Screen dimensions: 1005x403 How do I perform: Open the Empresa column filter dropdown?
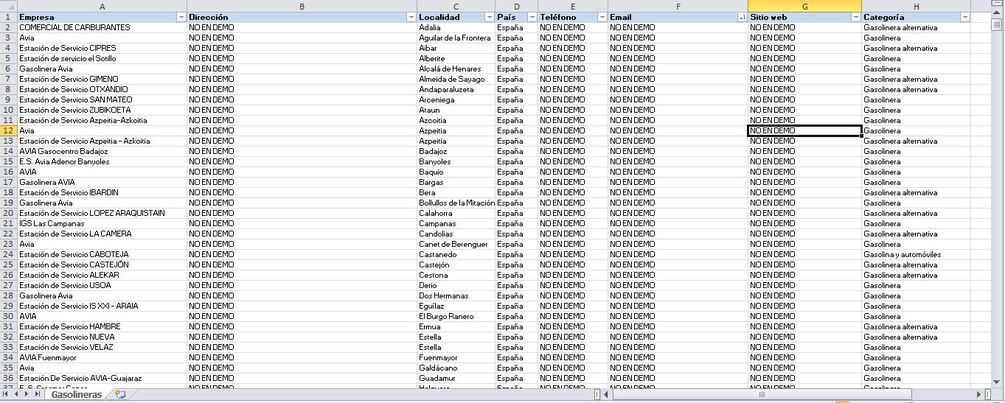(x=181, y=17)
